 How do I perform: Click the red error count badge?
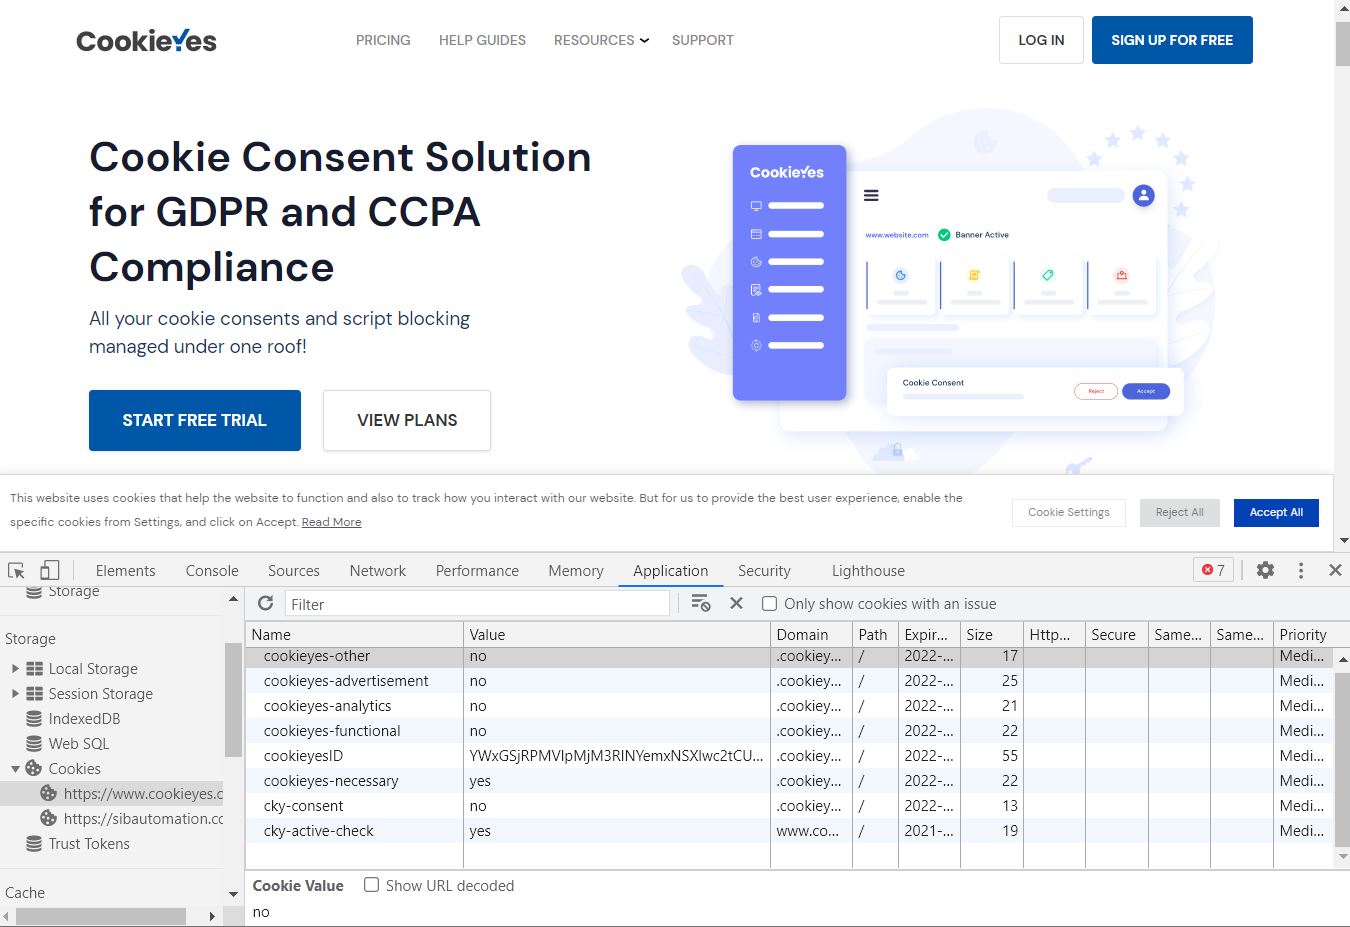1213,570
